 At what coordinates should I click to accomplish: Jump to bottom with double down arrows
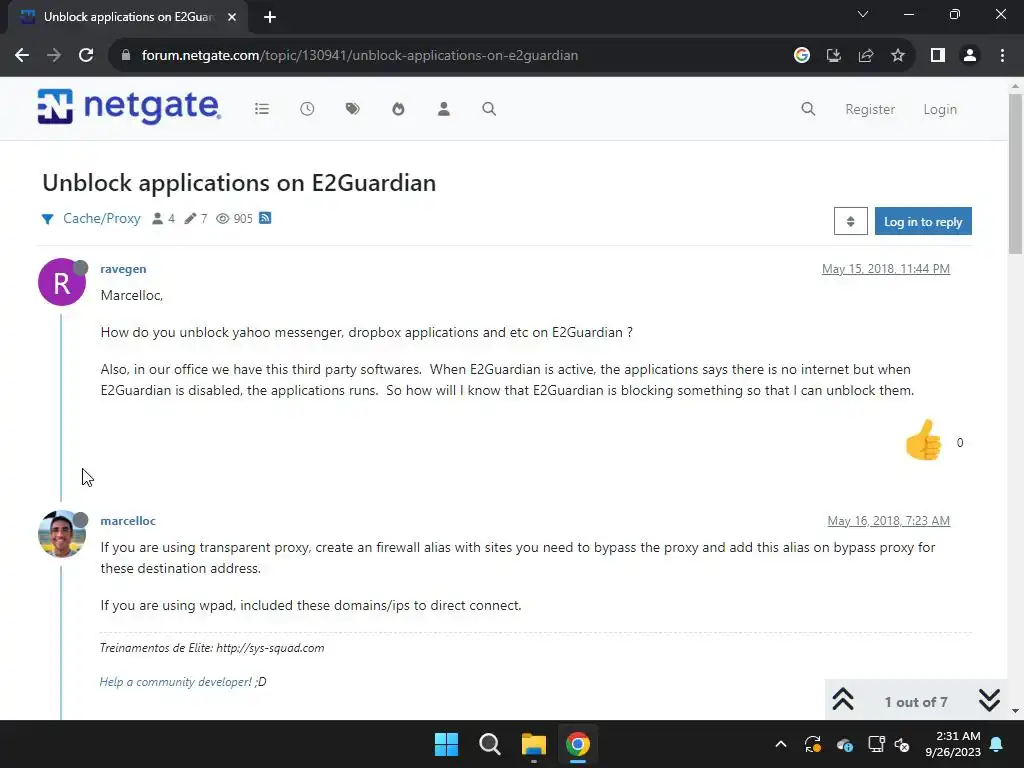click(989, 701)
